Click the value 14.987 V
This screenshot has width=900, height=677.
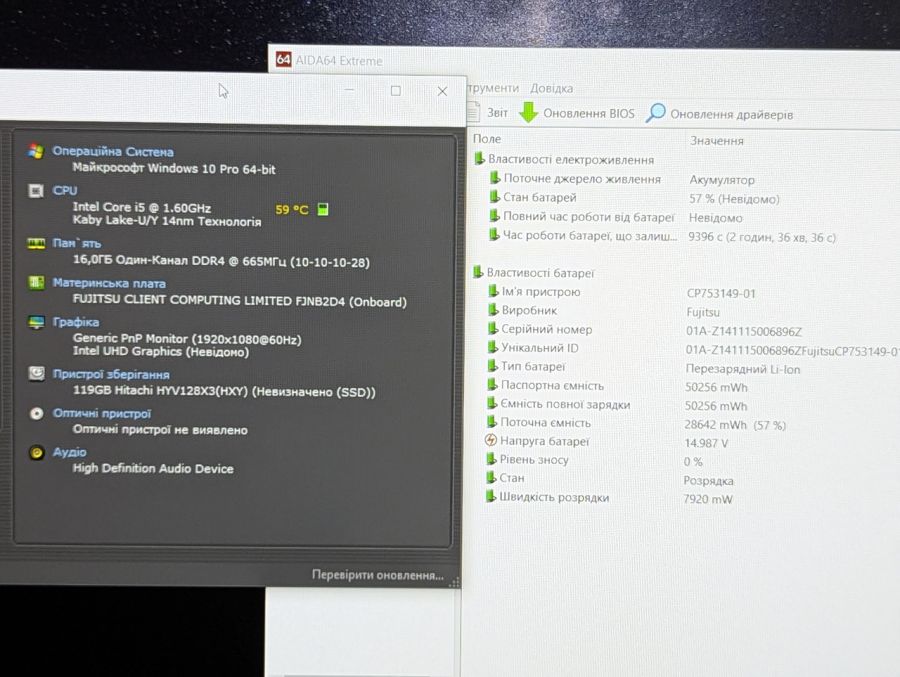tap(706, 443)
